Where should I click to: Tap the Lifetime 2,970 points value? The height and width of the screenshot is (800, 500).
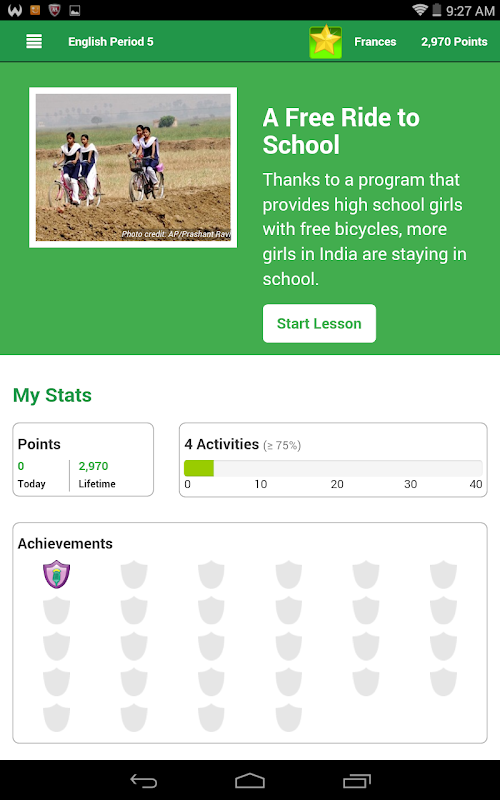point(93,466)
